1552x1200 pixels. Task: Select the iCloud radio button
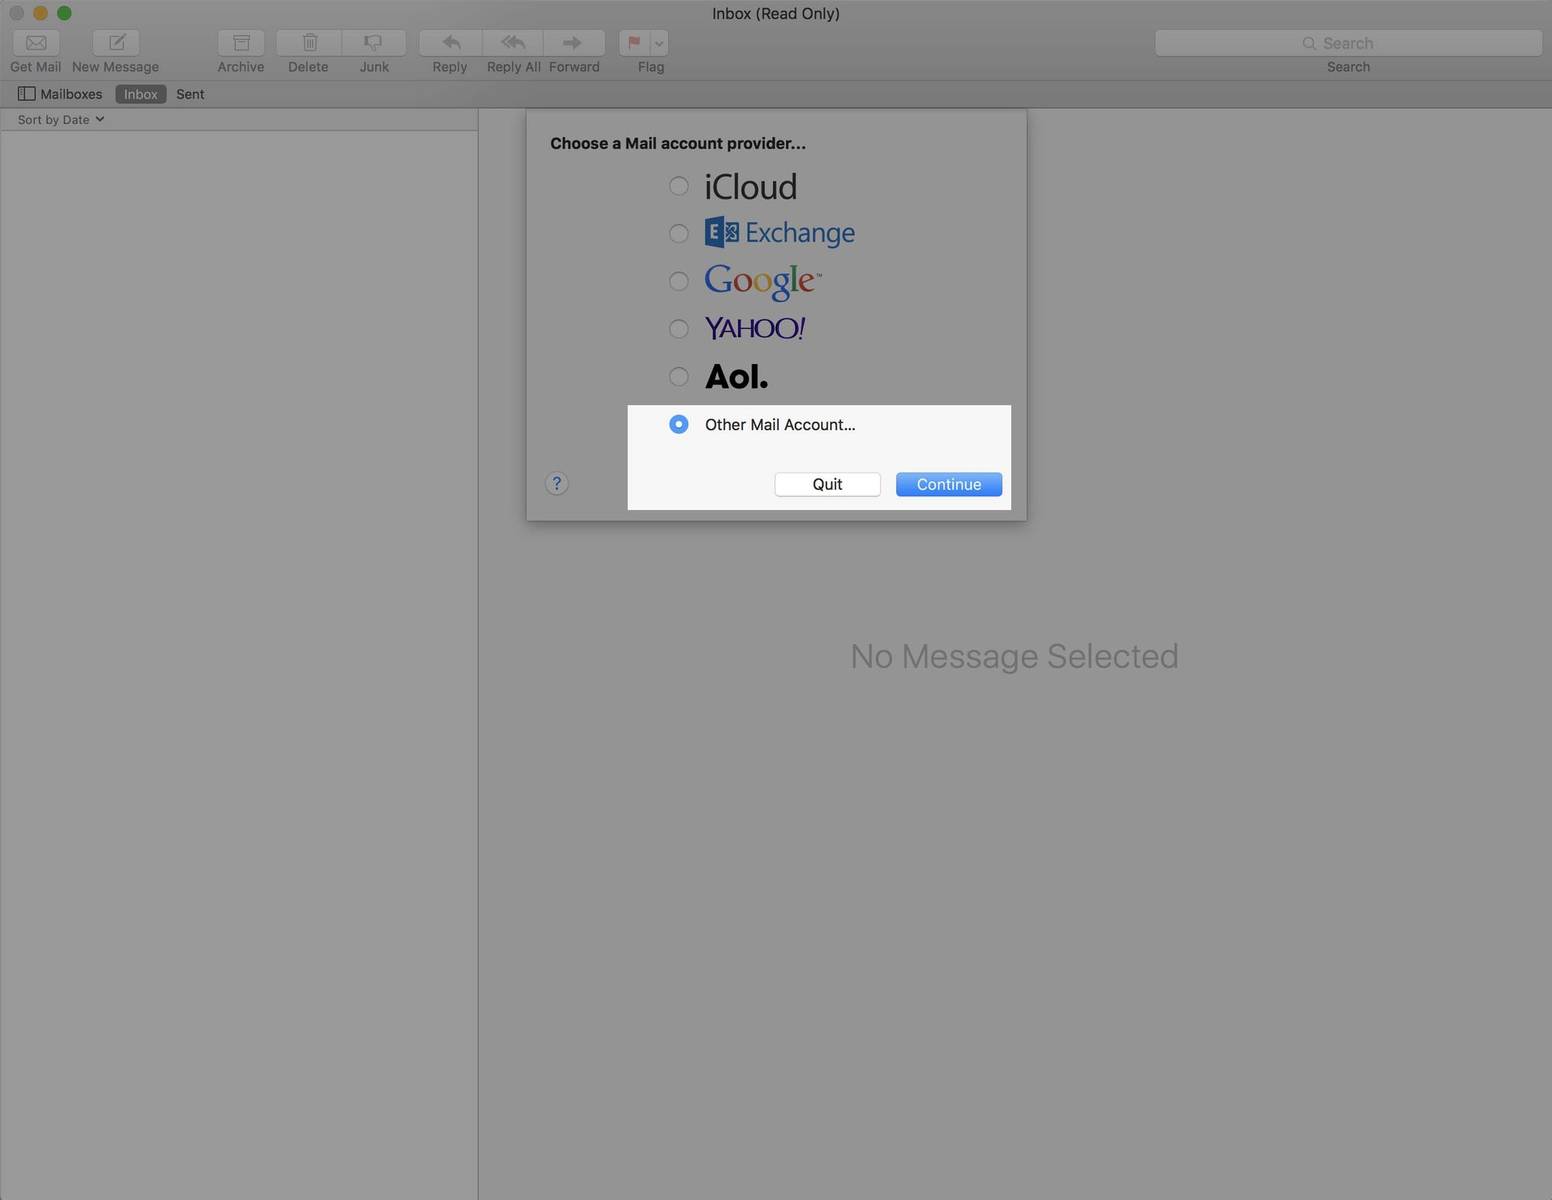coord(678,186)
